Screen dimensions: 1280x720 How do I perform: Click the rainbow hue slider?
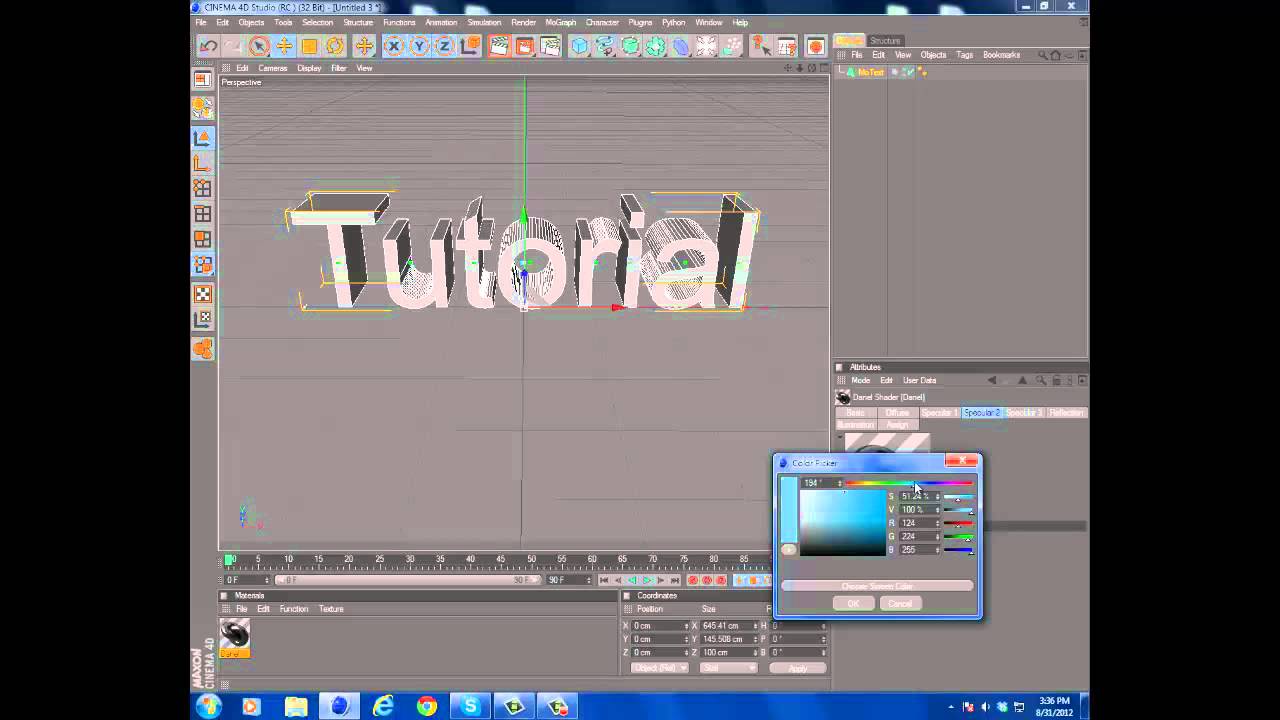point(909,483)
